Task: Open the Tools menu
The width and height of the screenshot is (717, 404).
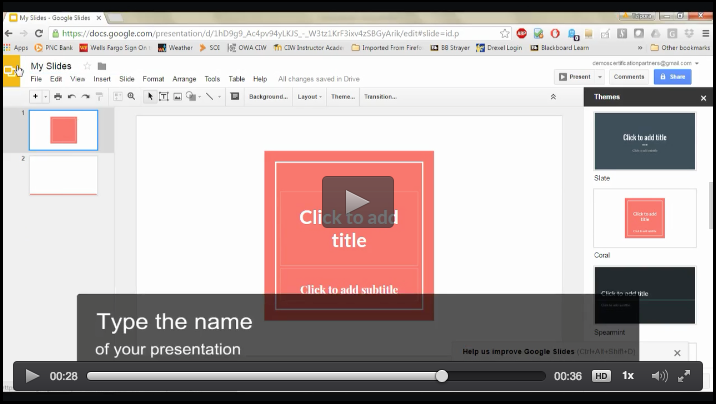Action: (212, 79)
